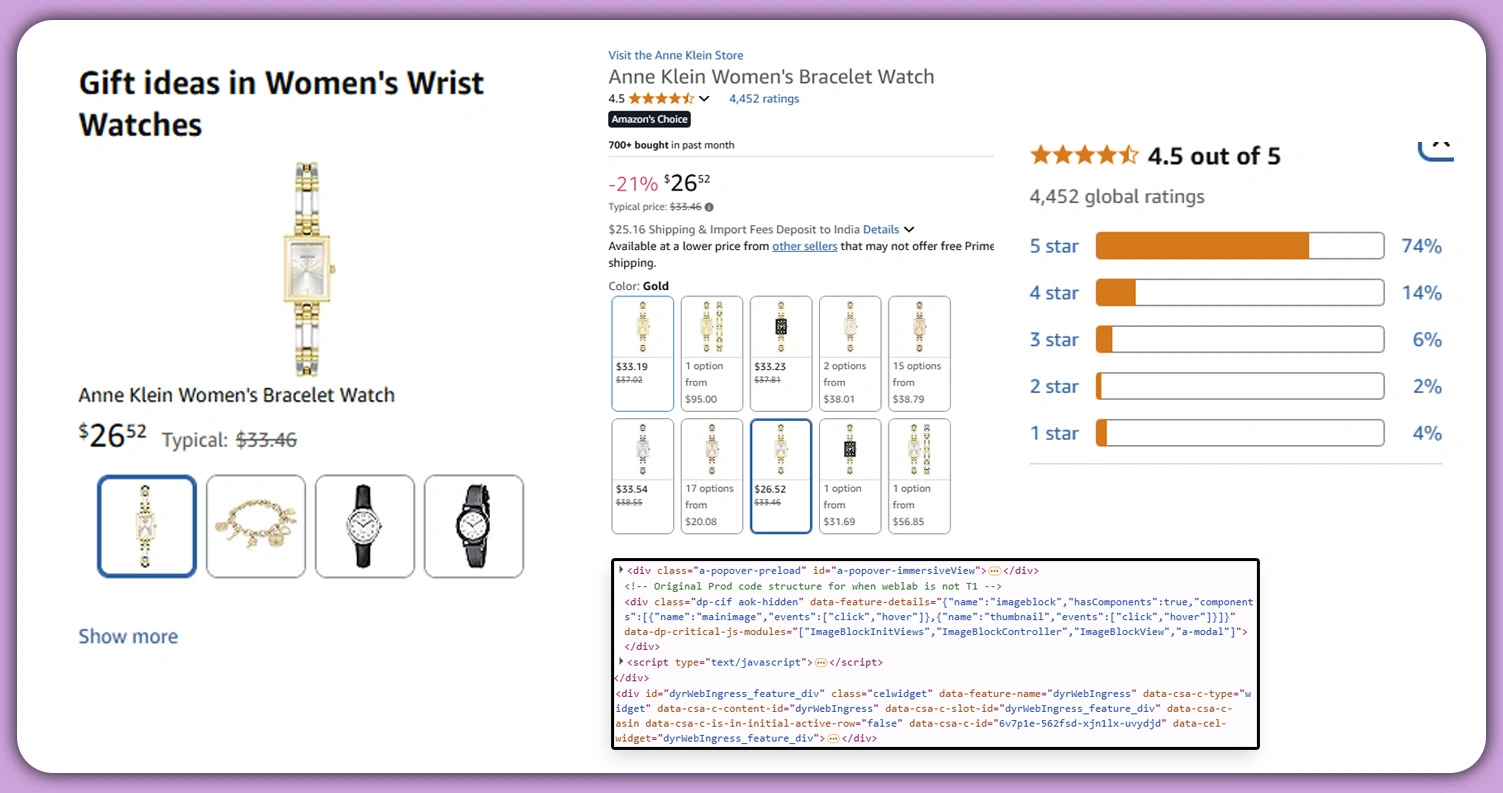This screenshot has height=793, width=1503.
Task: Click the 5 star 74% progress bar
Action: (x=1238, y=245)
